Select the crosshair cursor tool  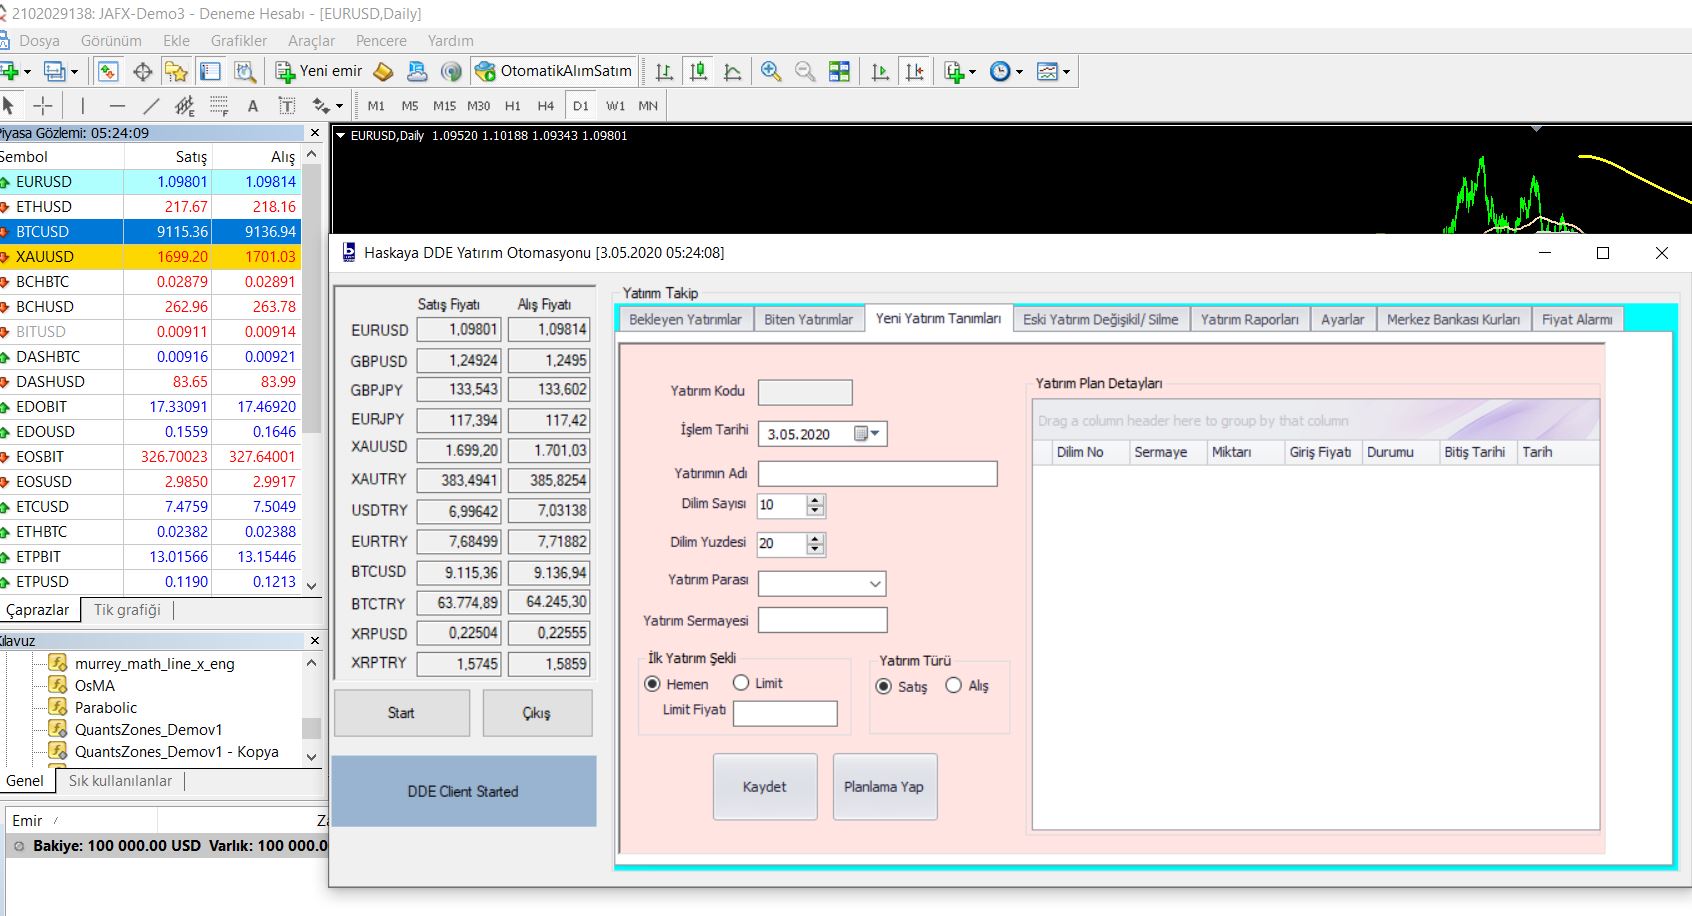[x=43, y=106]
